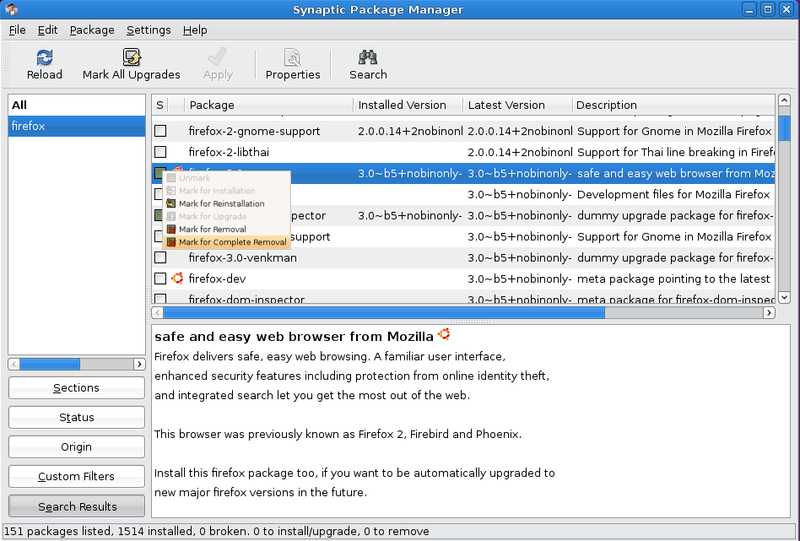Click the left pane scroll-right arrow
The height and width of the screenshot is (541, 800).
tap(139, 364)
